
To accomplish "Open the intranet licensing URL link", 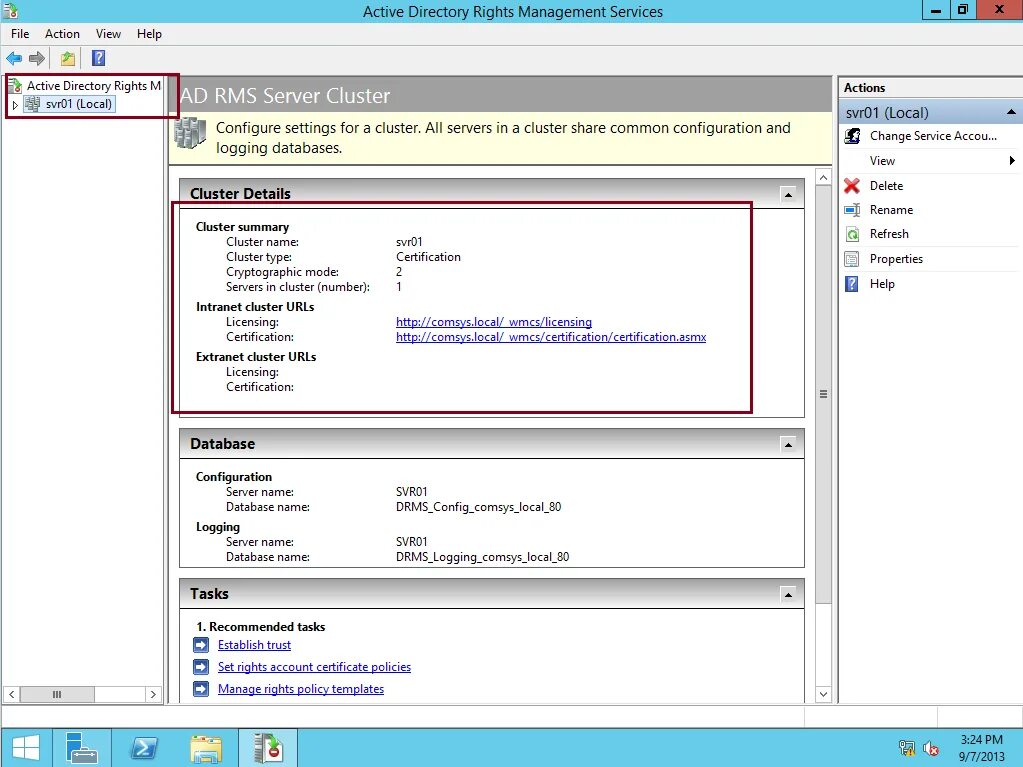I will [x=494, y=322].
